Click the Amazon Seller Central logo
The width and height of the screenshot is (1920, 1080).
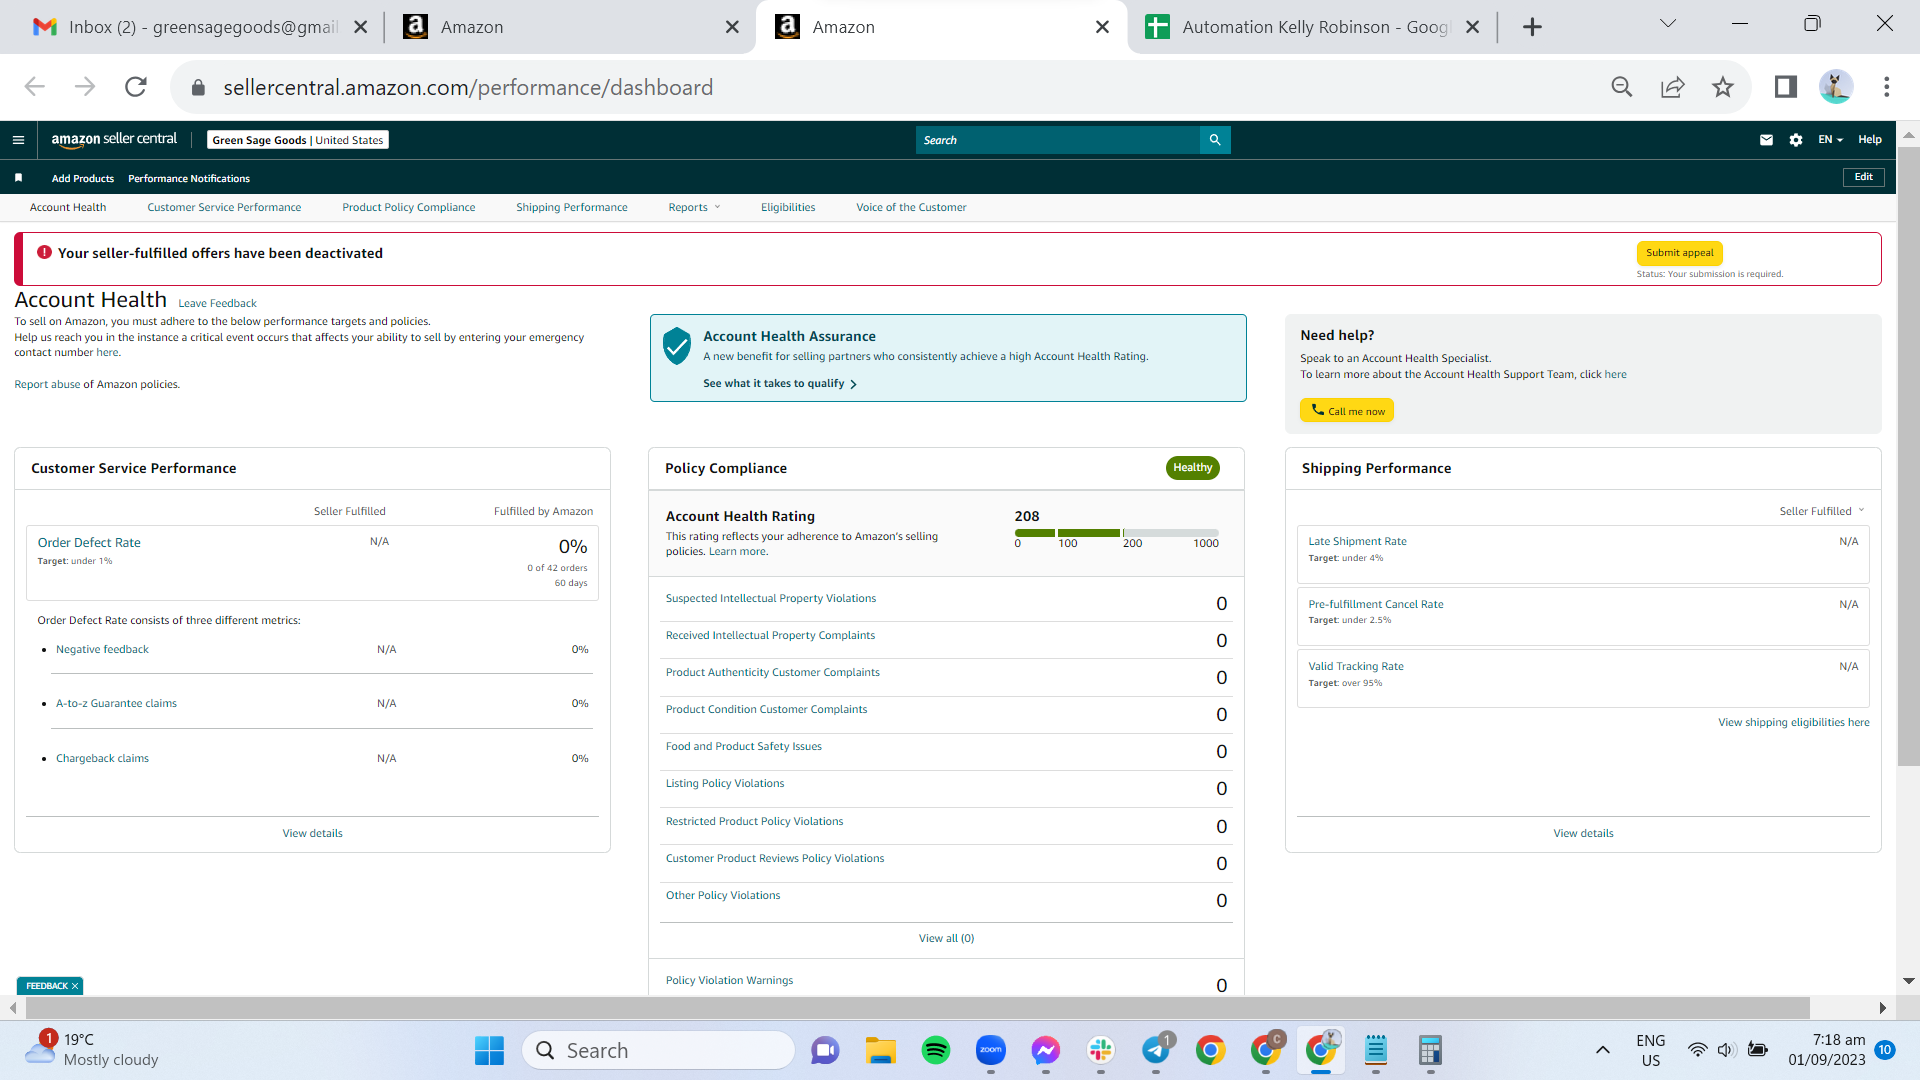tap(114, 140)
